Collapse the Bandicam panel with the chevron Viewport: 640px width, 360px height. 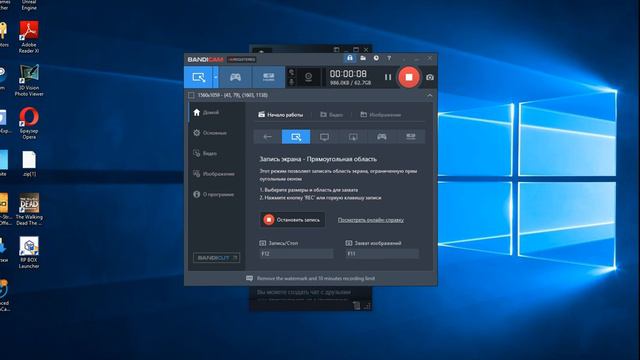click(x=429, y=95)
